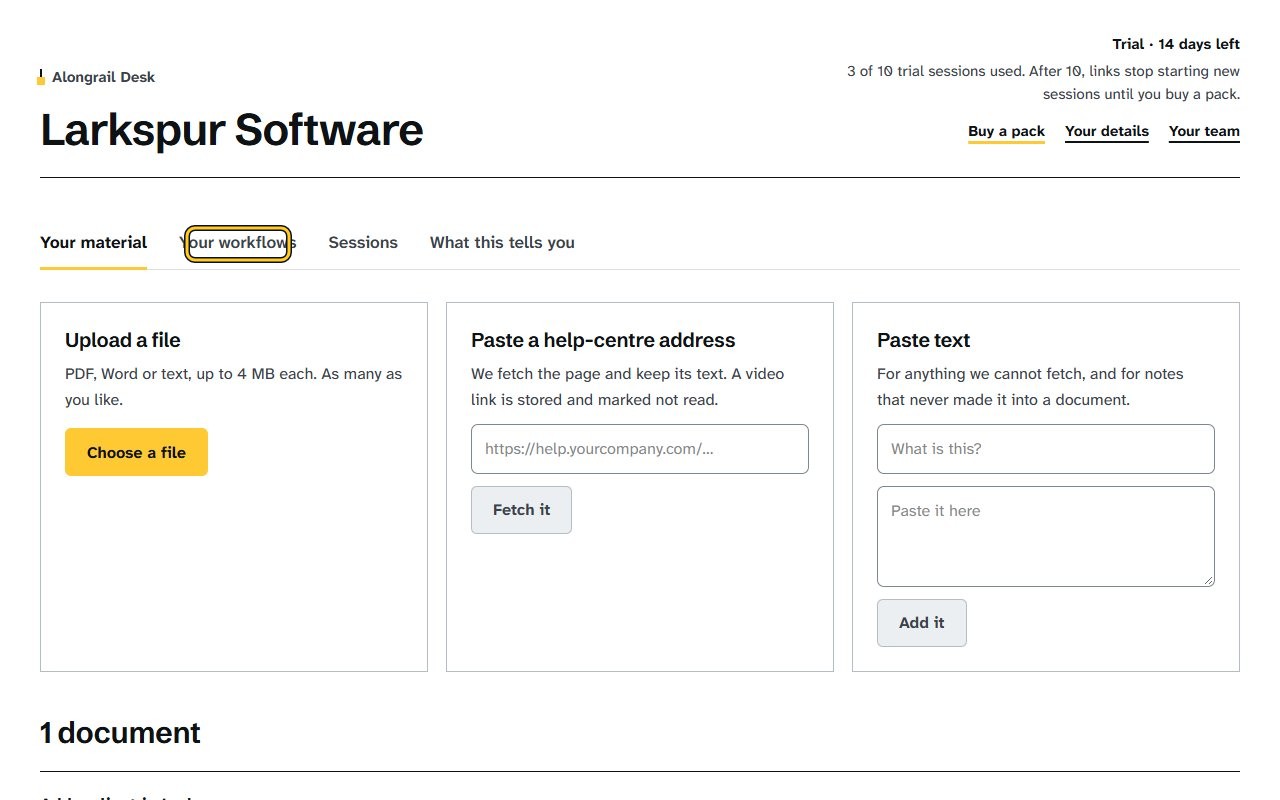Click the Alongrail Desk logo mark

click(x=41, y=77)
